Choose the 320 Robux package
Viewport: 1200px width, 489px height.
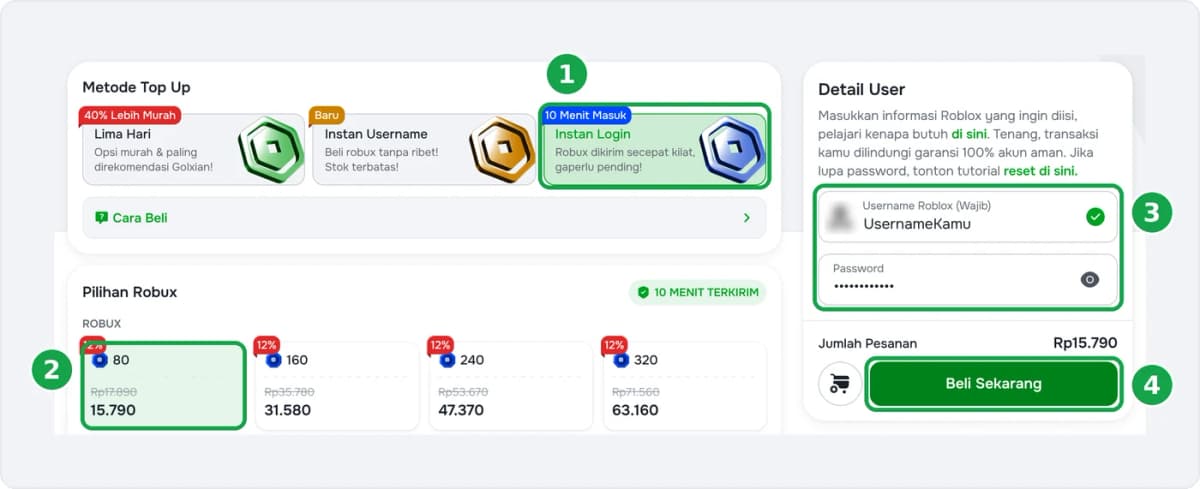pyautogui.click(x=685, y=385)
